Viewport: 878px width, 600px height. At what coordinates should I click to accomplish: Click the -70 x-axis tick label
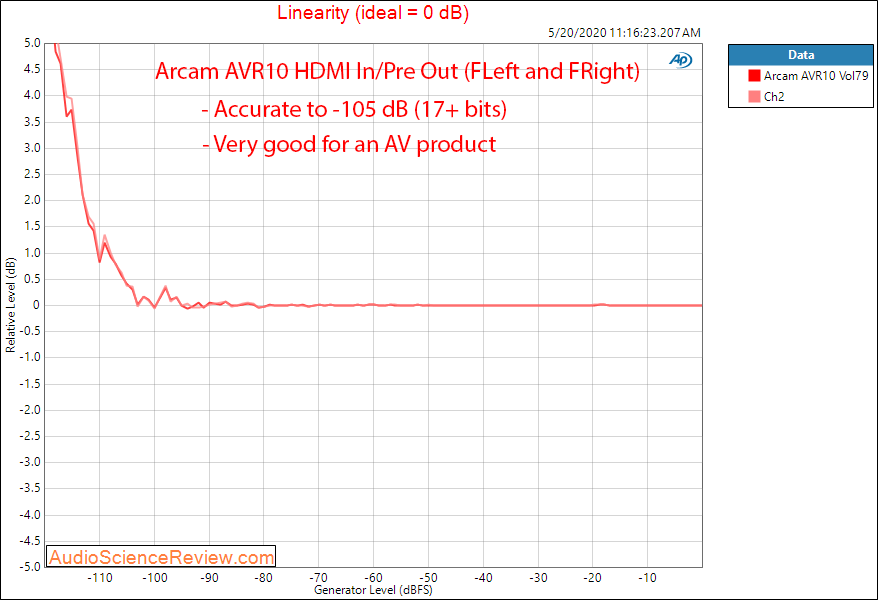coord(319,578)
